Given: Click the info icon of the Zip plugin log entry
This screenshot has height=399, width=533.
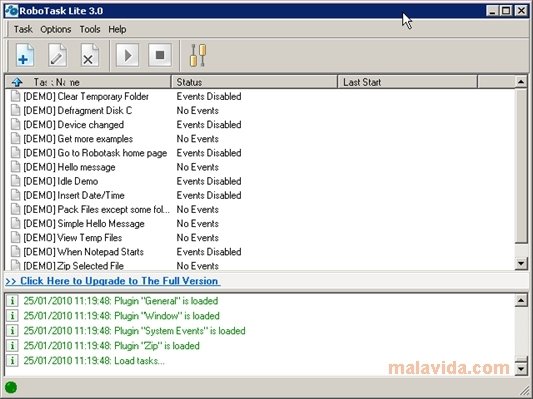Looking at the screenshot, I should [x=12, y=346].
